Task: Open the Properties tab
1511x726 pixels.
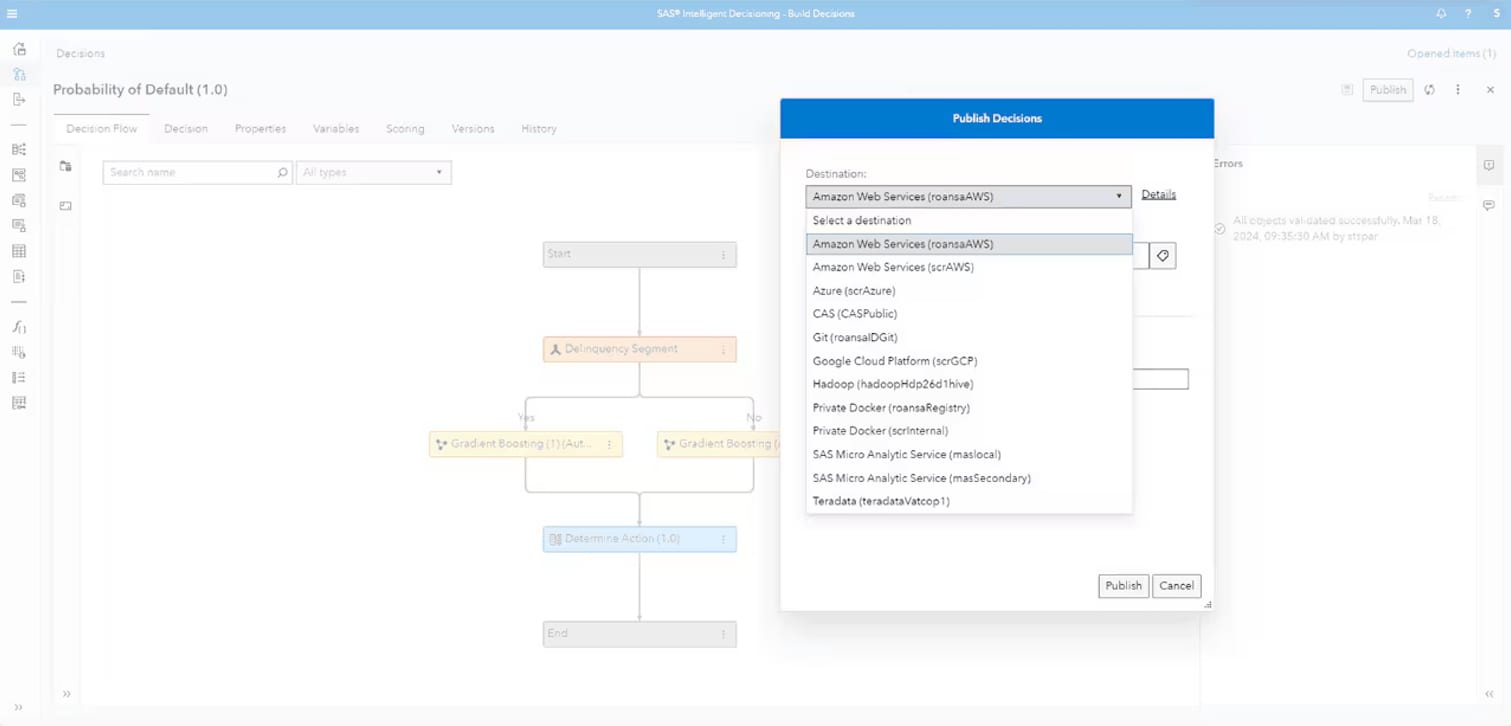Action: (260, 129)
